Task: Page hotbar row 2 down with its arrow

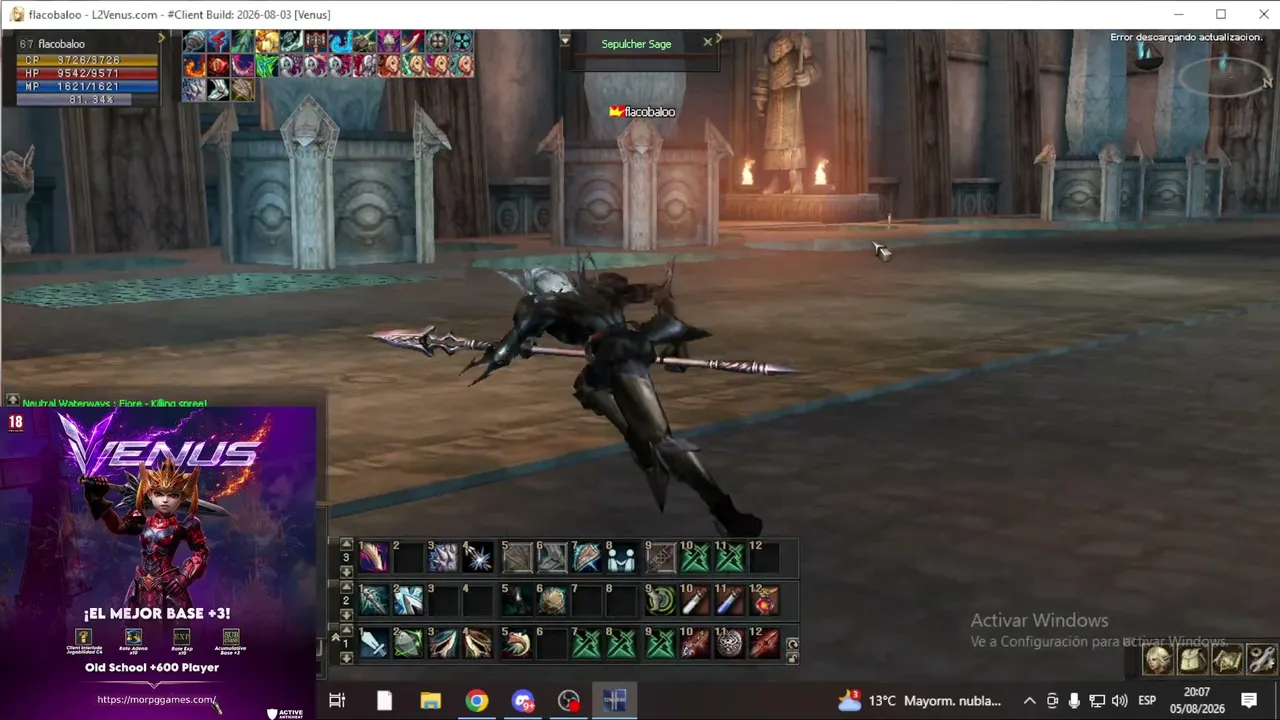Action: click(x=347, y=614)
